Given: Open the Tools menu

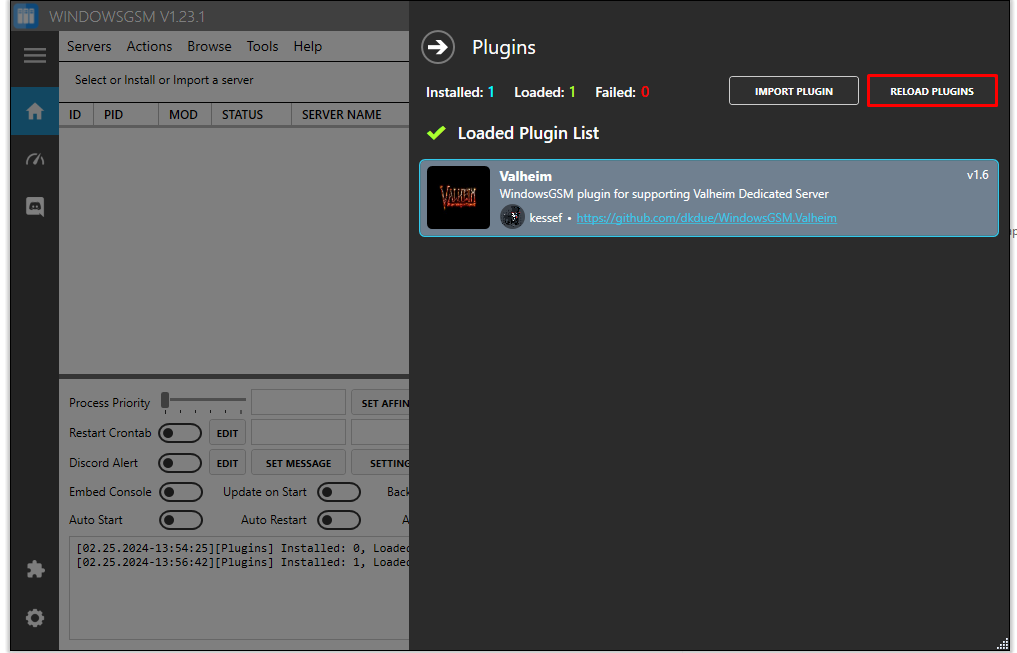Looking at the screenshot, I should coord(262,47).
